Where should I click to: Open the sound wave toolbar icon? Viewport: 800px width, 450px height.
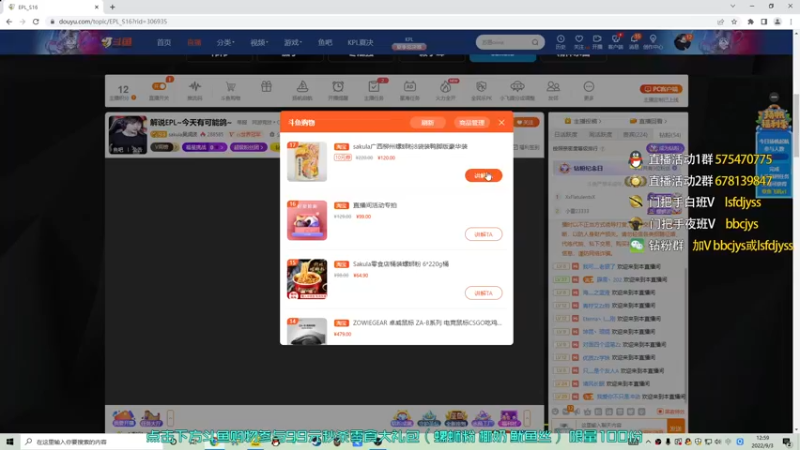(195, 90)
